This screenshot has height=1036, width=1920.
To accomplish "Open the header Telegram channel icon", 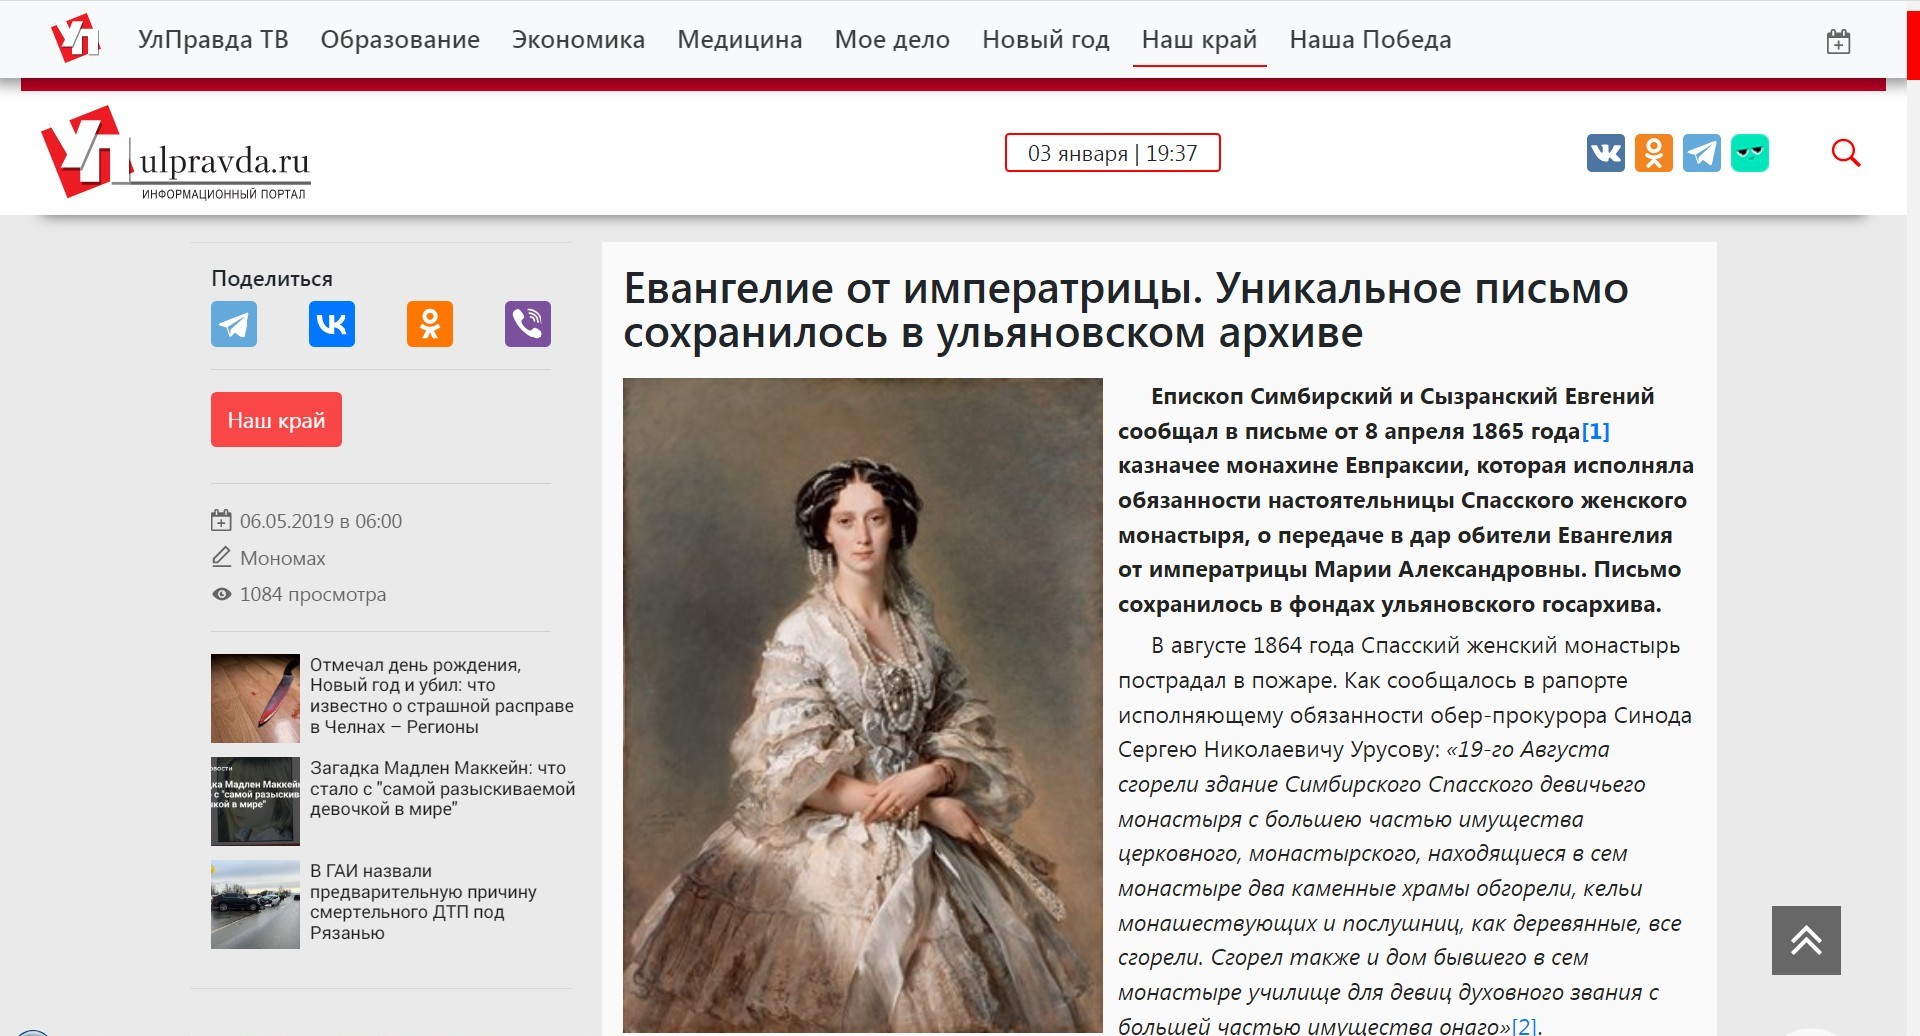I will [x=1702, y=153].
